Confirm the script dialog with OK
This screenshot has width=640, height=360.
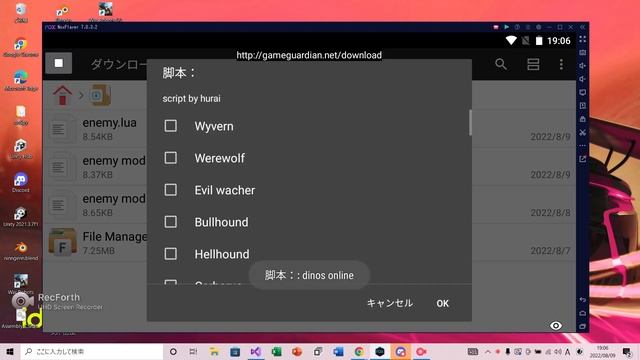442,303
